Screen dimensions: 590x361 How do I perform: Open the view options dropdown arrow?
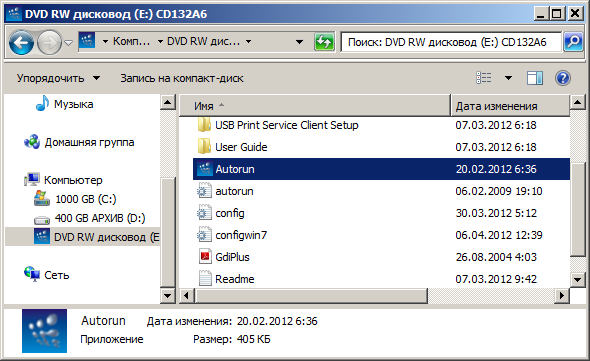click(508, 78)
